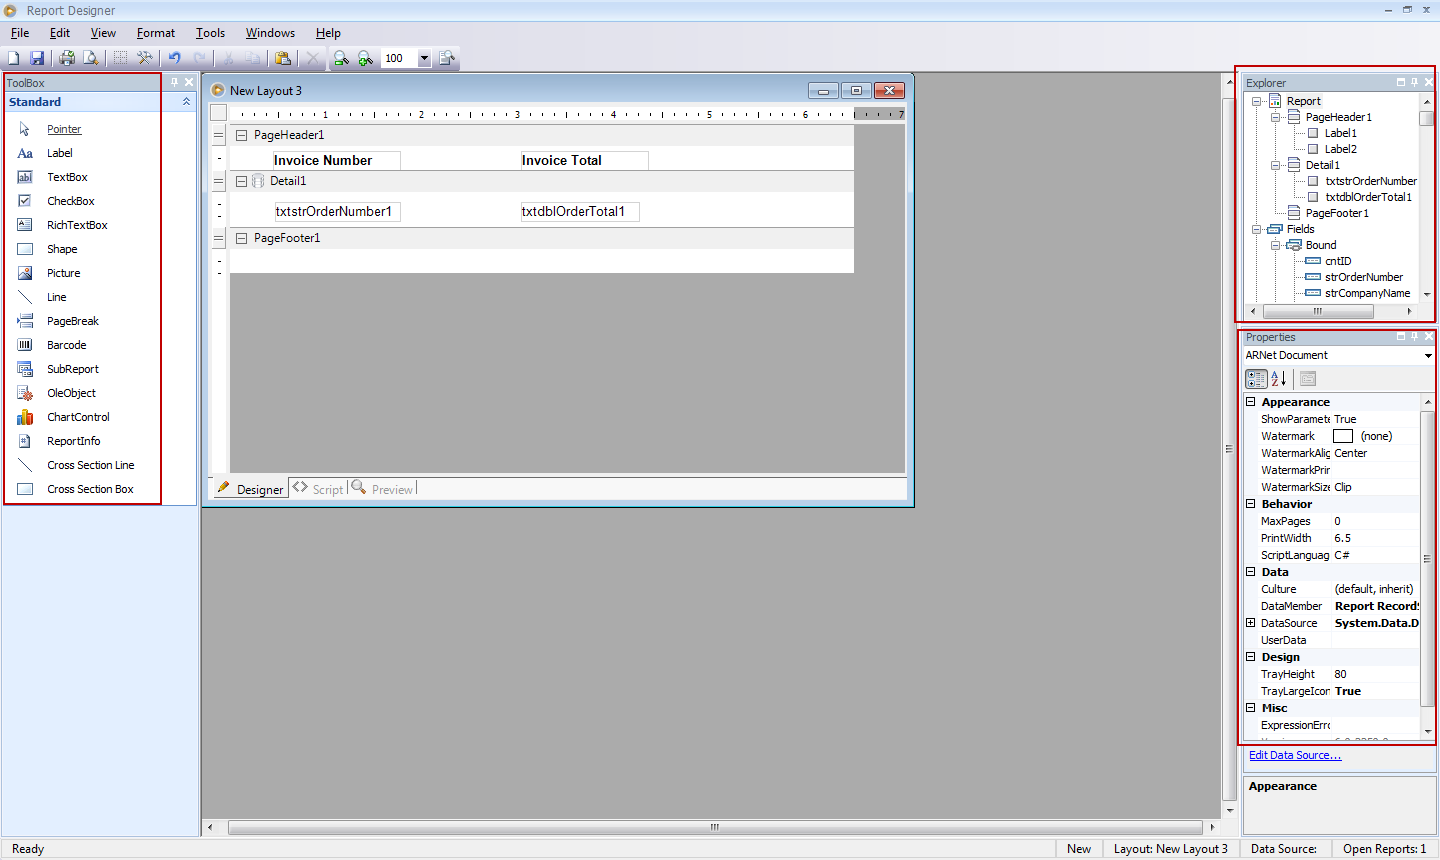
Task: Select txtdblOrderTotal1 node in Explorer
Action: [x=1368, y=197]
